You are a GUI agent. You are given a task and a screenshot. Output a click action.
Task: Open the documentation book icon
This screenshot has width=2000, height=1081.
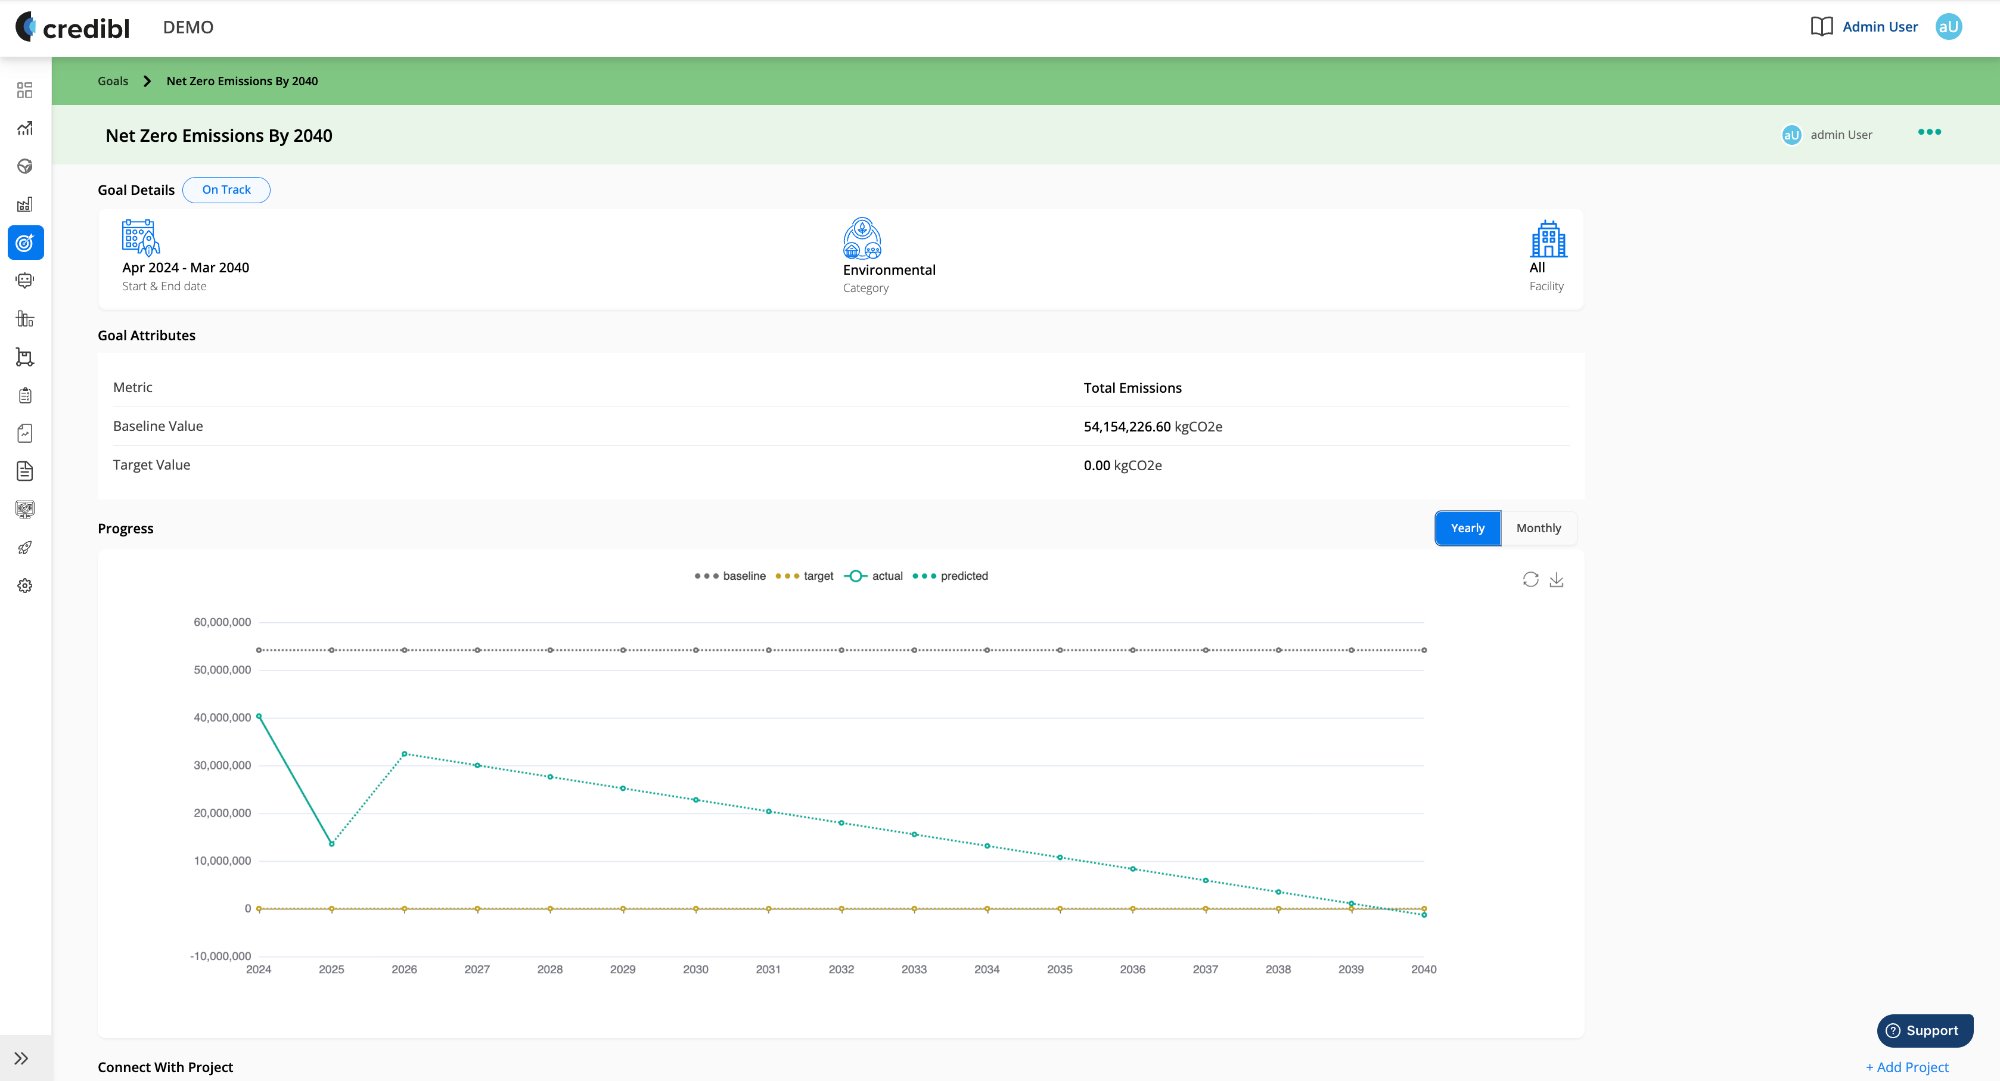[1822, 27]
